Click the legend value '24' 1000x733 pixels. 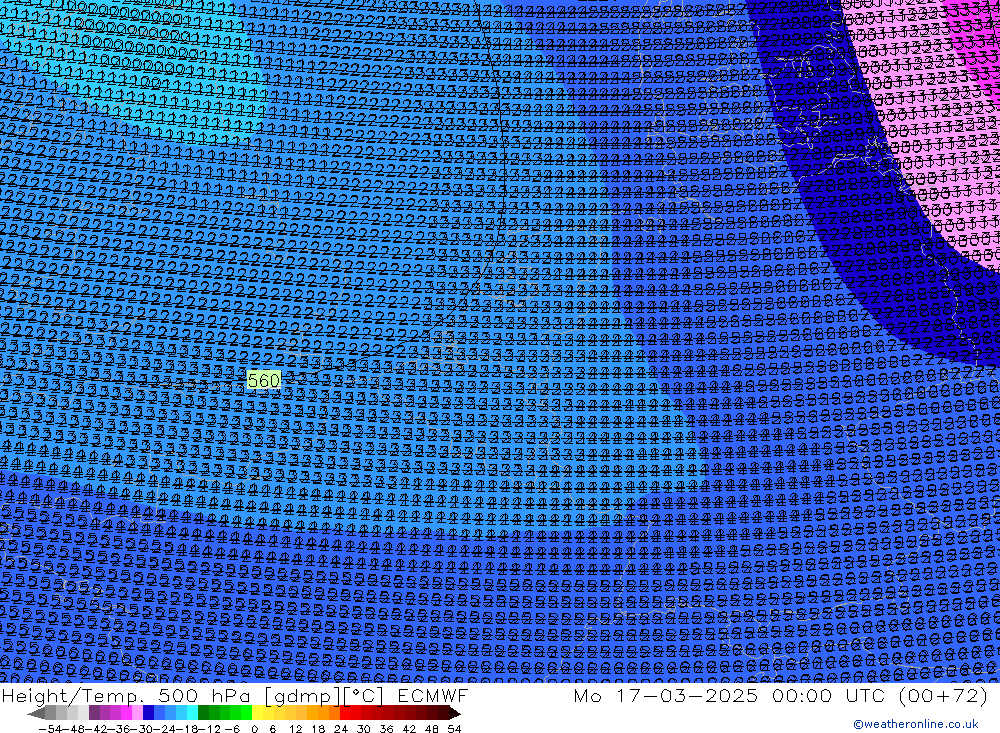(341, 729)
